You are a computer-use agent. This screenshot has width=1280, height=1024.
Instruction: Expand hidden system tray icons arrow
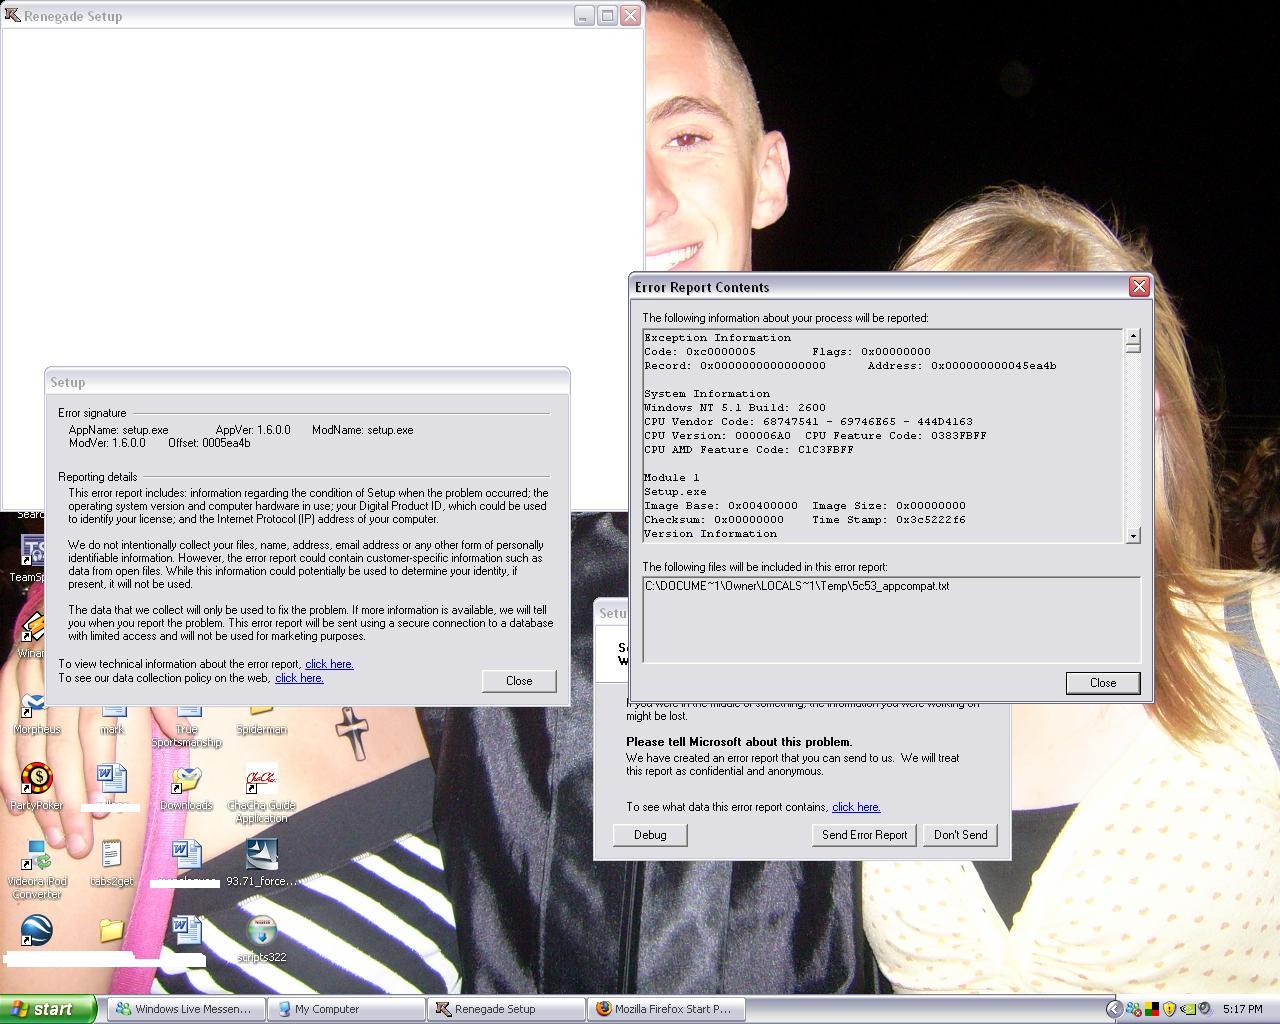point(1113,1009)
